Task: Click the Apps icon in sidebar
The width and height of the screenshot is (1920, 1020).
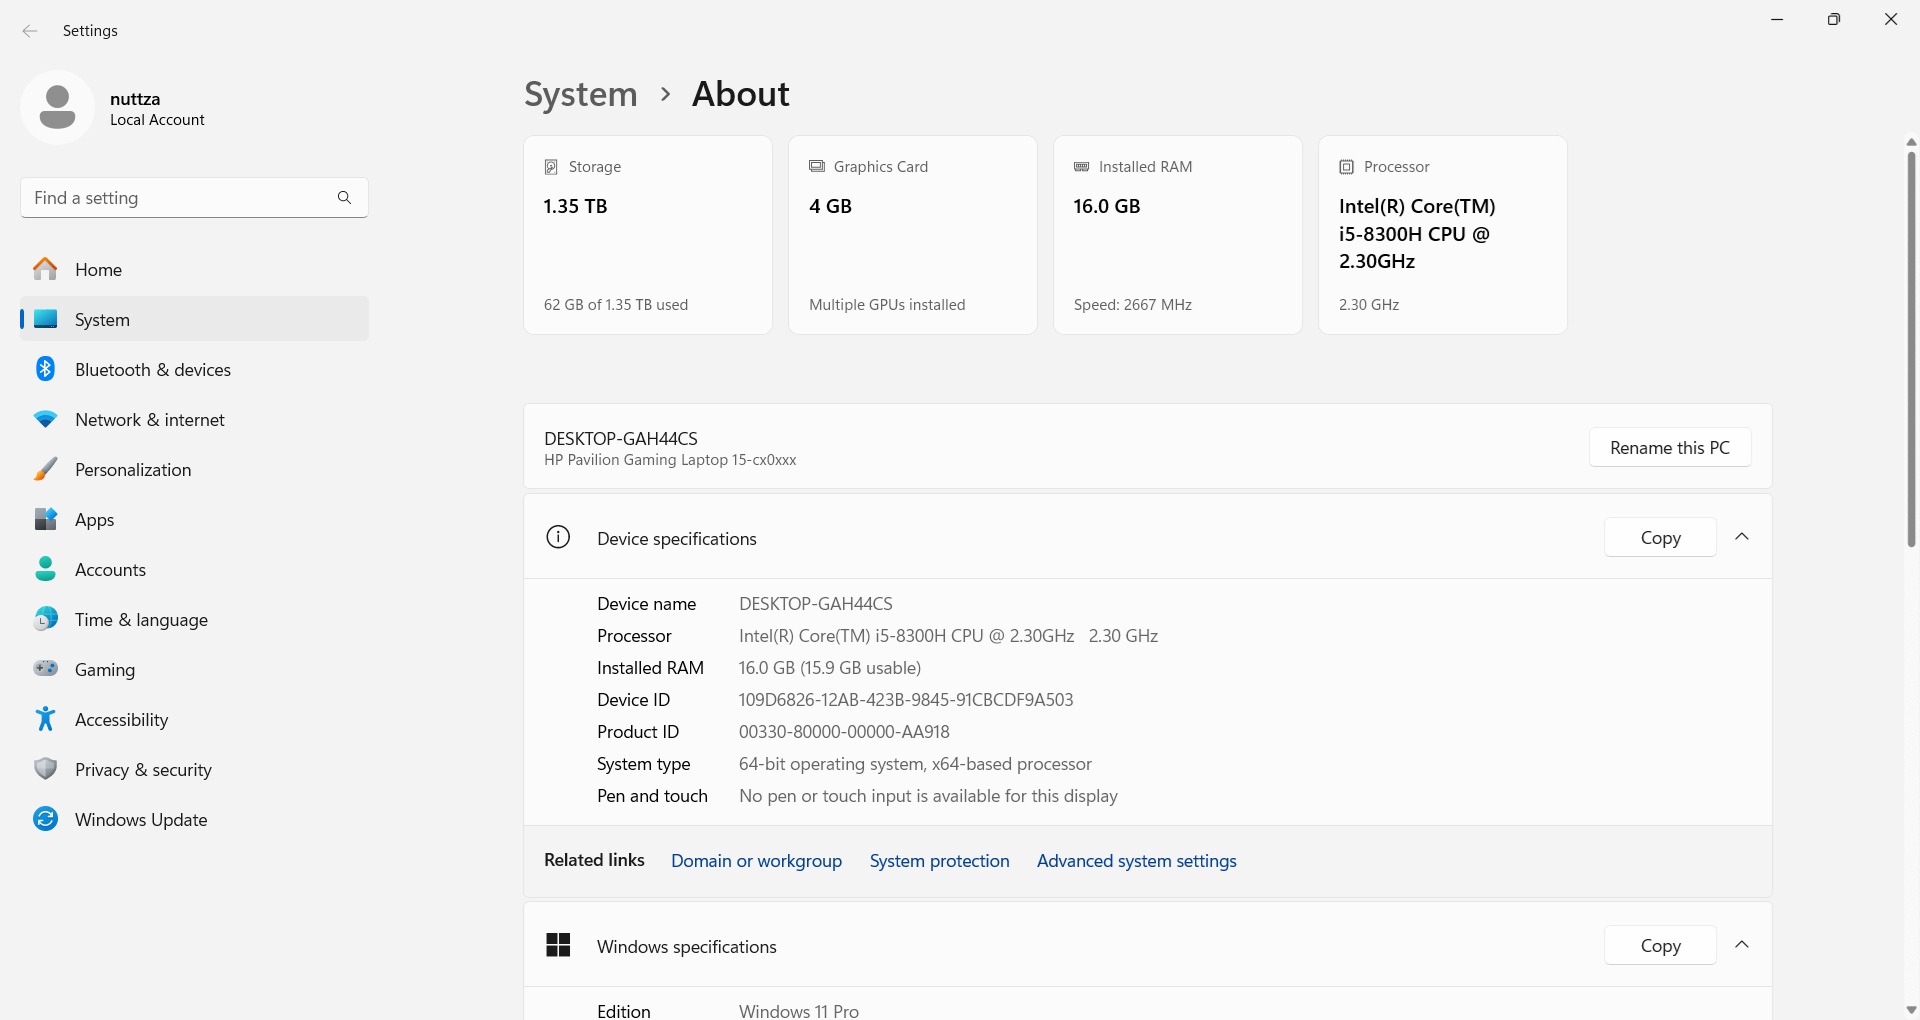Action: (45, 519)
